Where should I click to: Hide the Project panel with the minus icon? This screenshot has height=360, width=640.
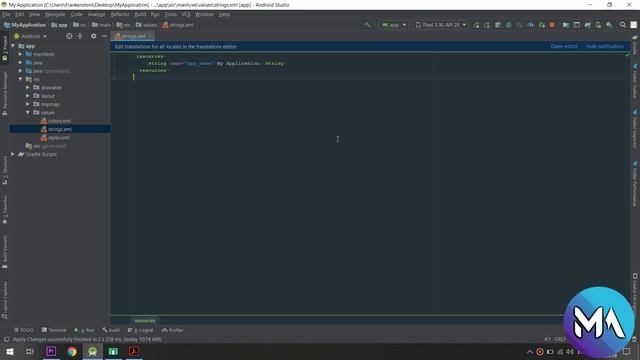click(x=104, y=36)
